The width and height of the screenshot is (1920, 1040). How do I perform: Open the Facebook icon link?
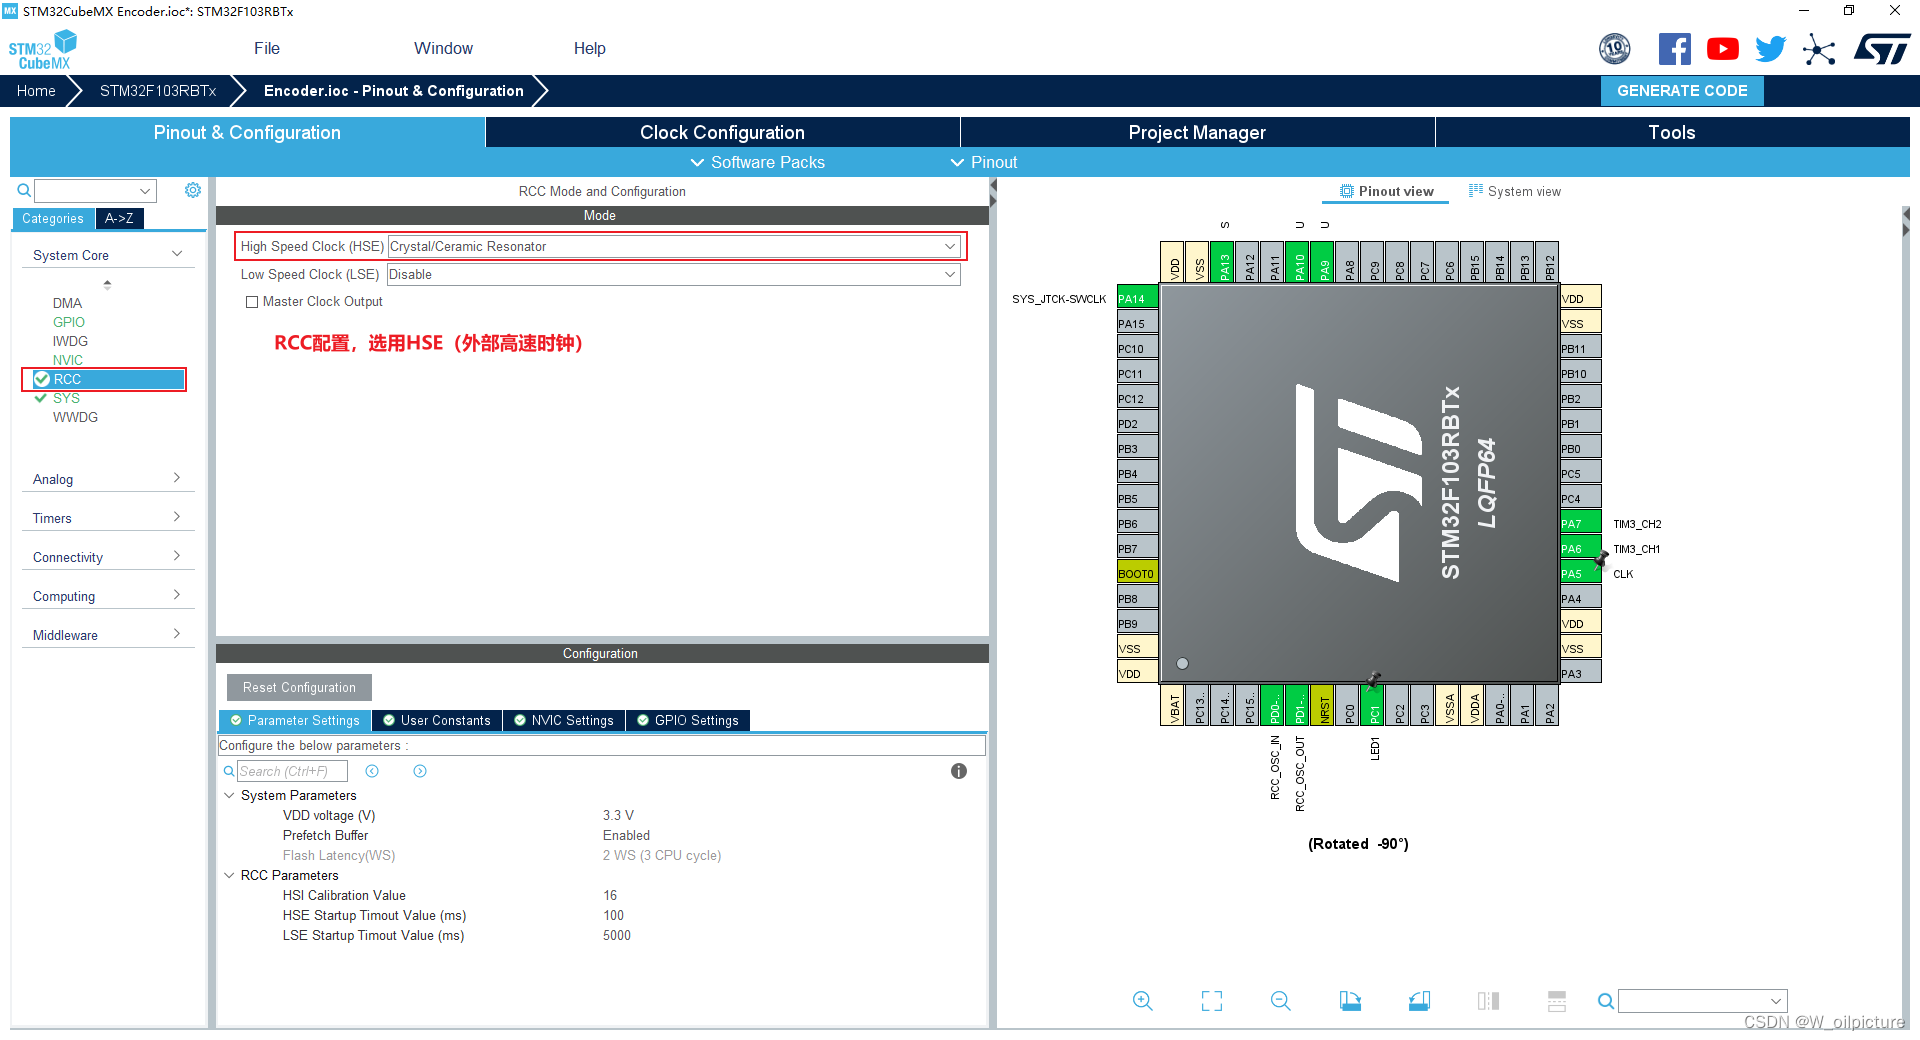1674,49
